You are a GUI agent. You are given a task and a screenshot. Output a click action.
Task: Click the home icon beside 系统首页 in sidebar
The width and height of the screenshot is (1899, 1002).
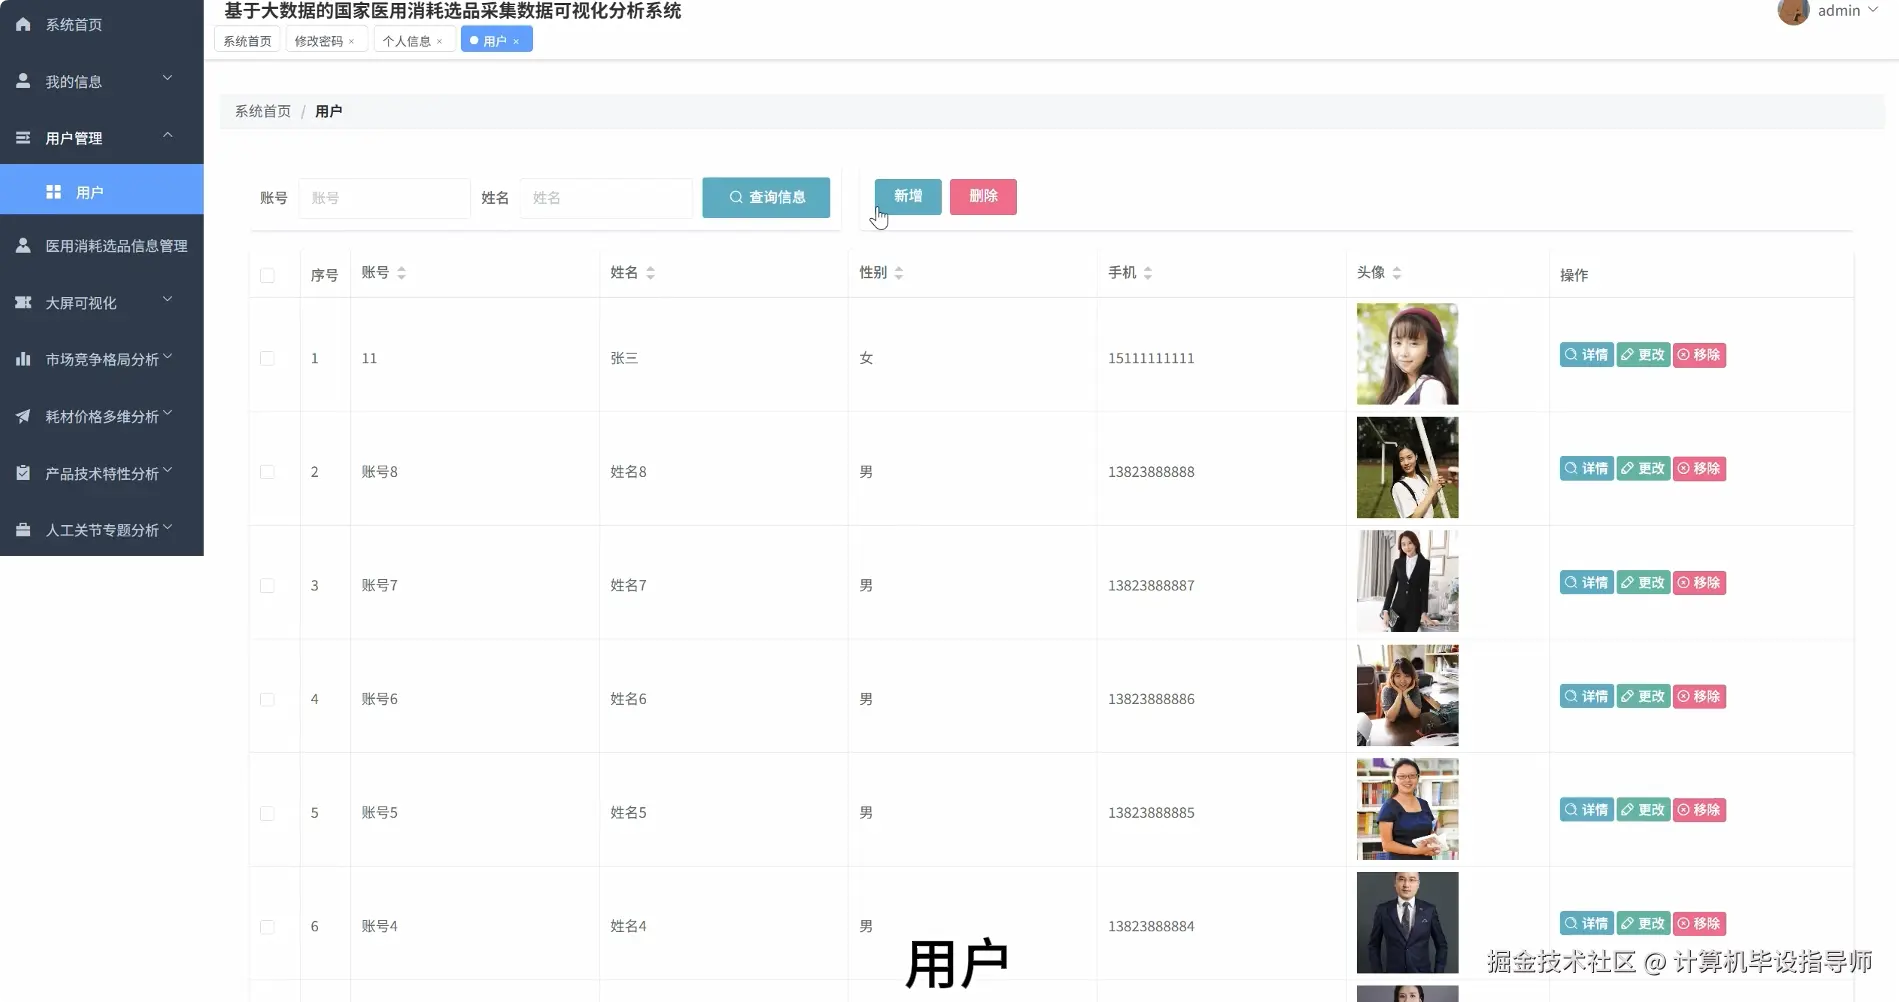23,24
